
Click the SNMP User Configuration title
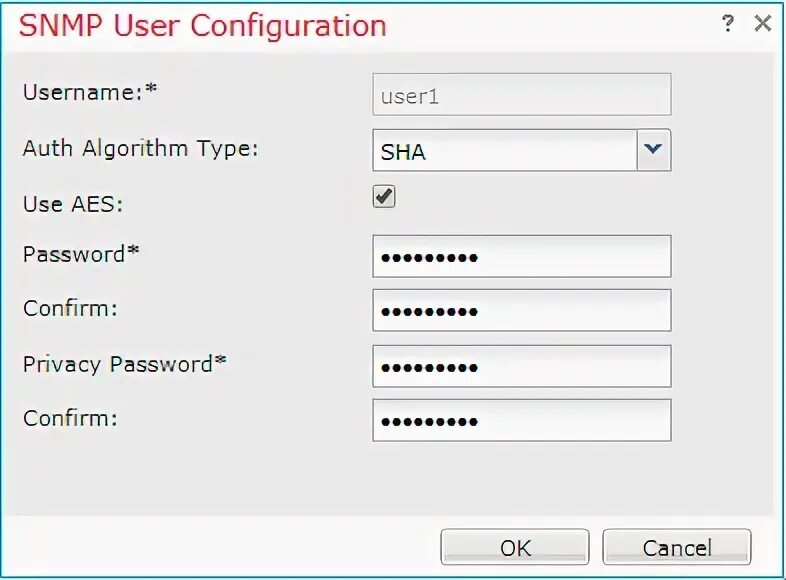pos(202,26)
